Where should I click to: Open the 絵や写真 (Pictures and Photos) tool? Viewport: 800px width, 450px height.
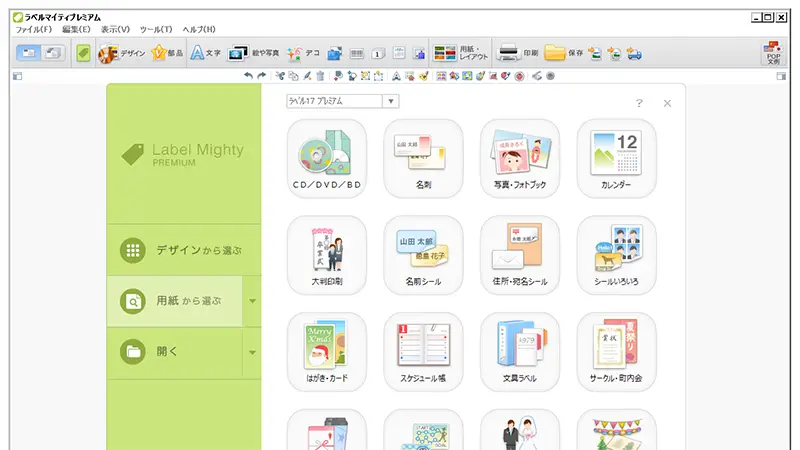coord(254,53)
